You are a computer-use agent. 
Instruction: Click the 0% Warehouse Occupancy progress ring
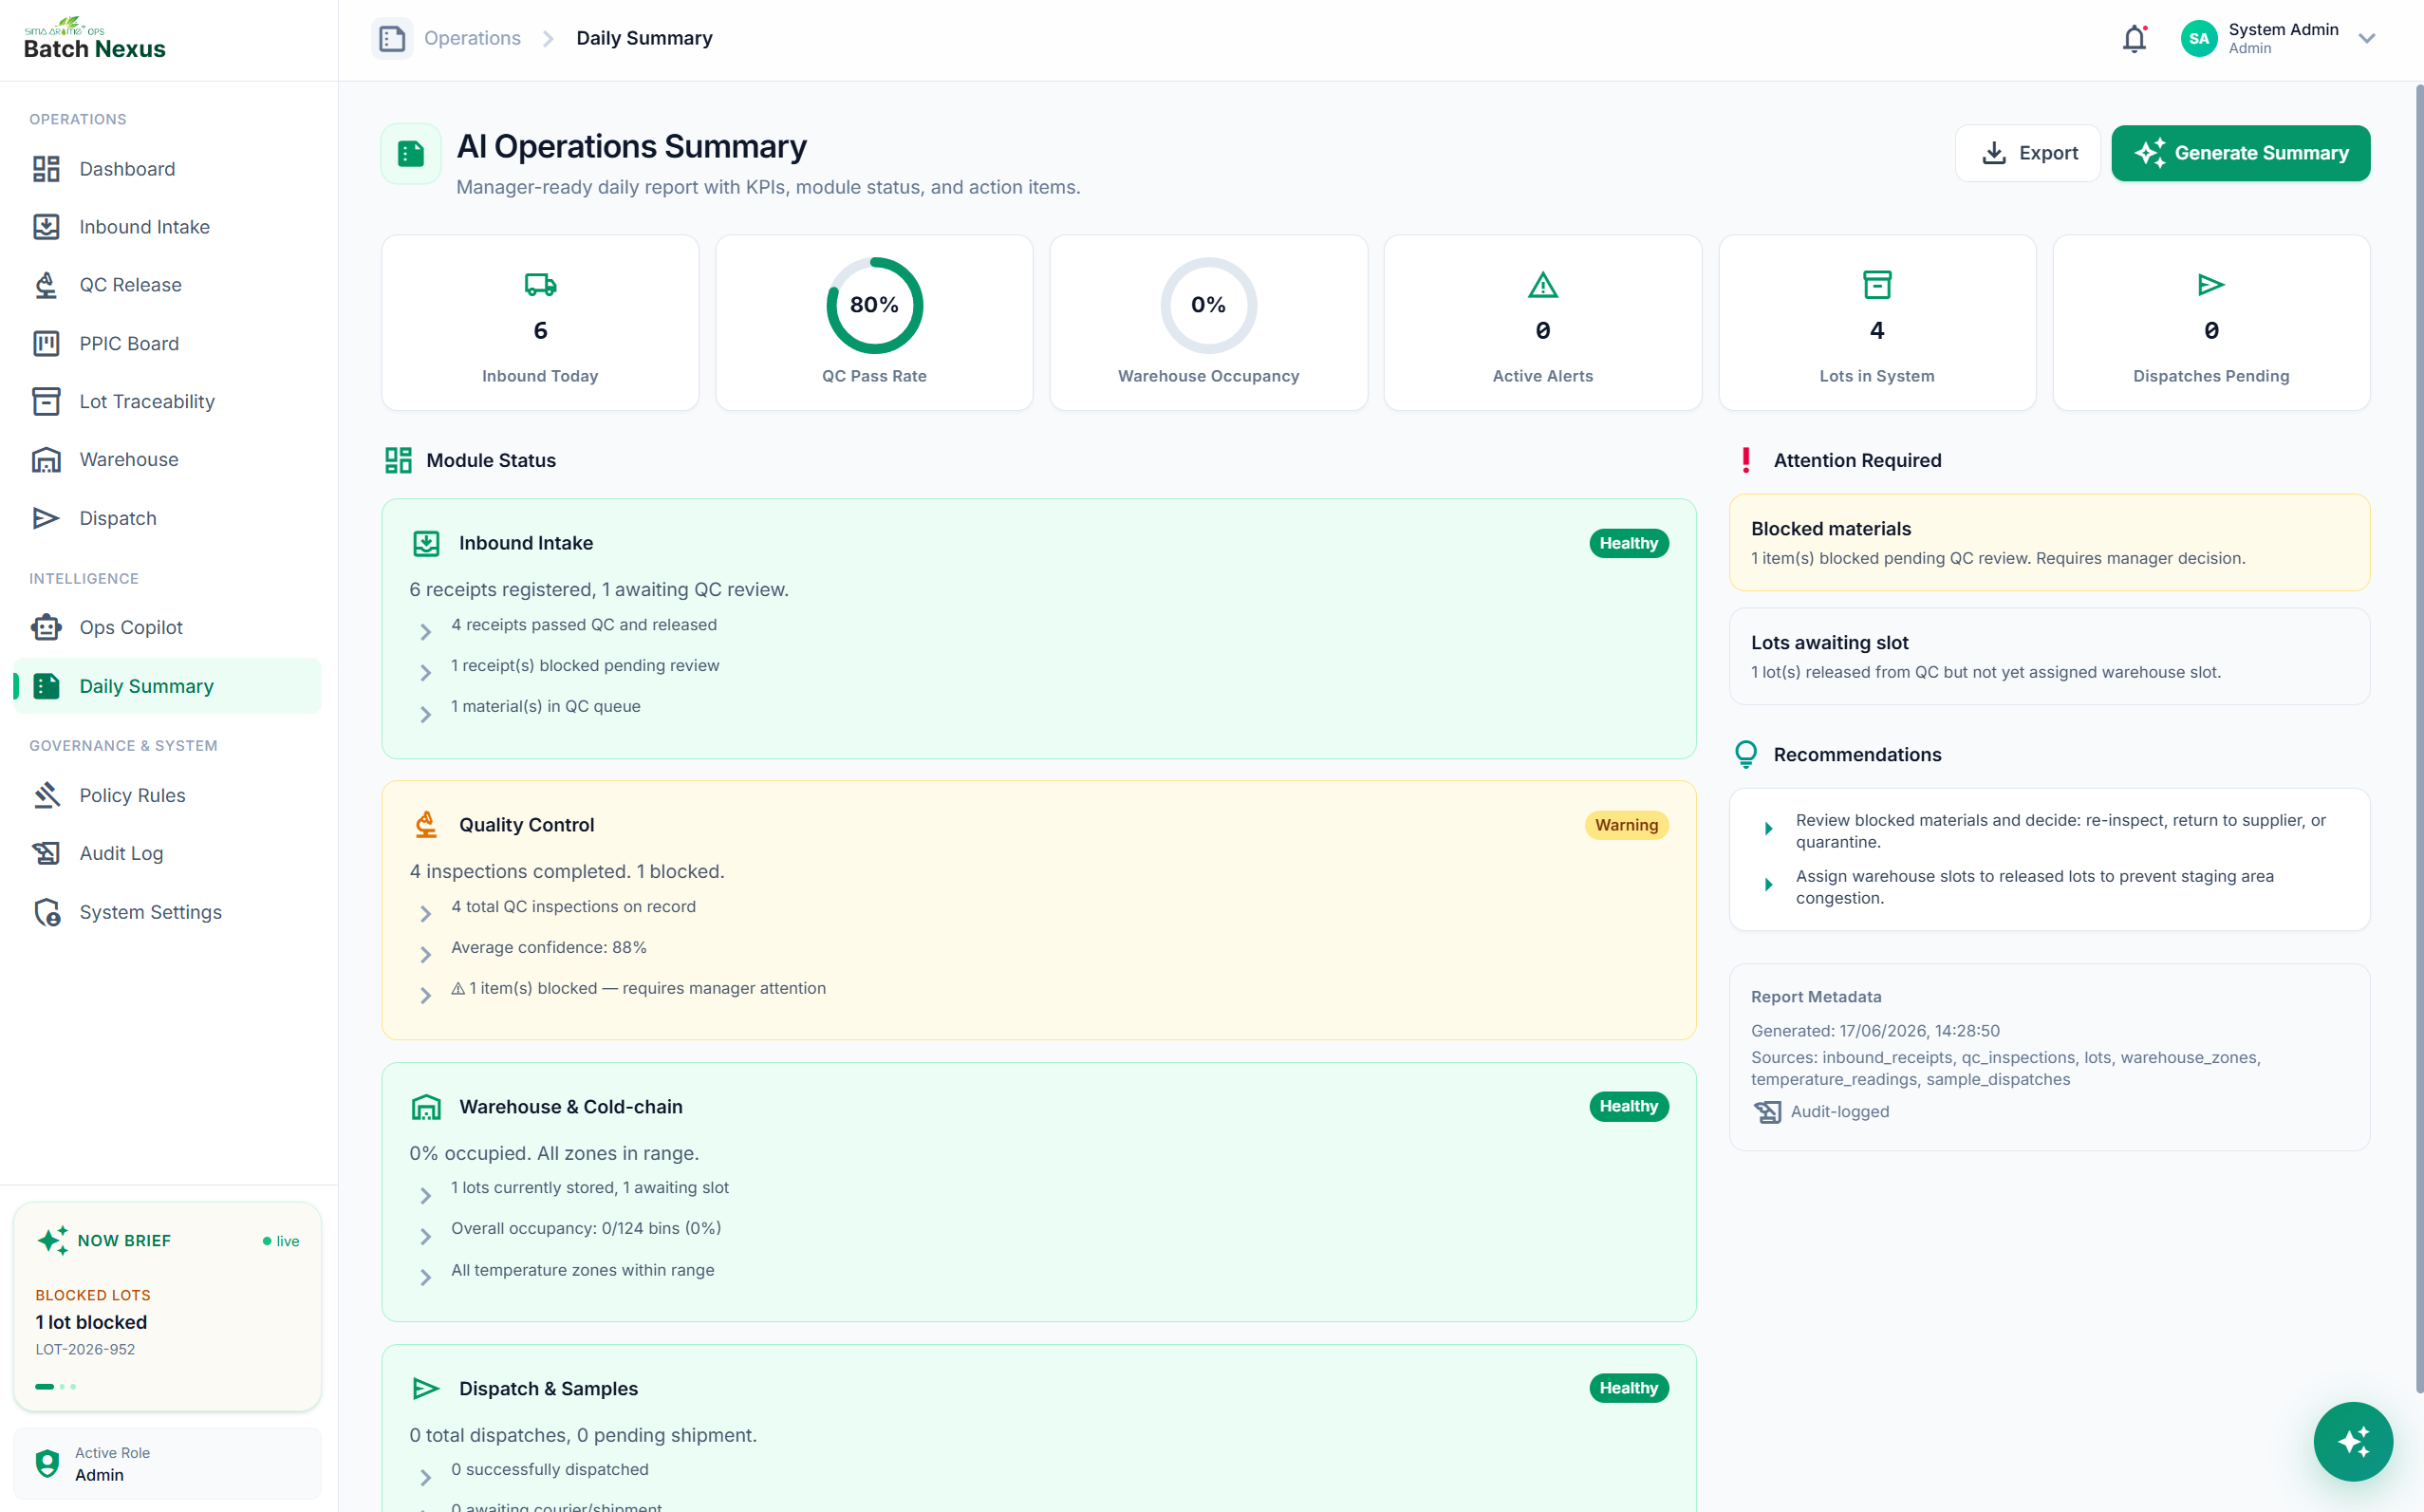coord(1208,305)
